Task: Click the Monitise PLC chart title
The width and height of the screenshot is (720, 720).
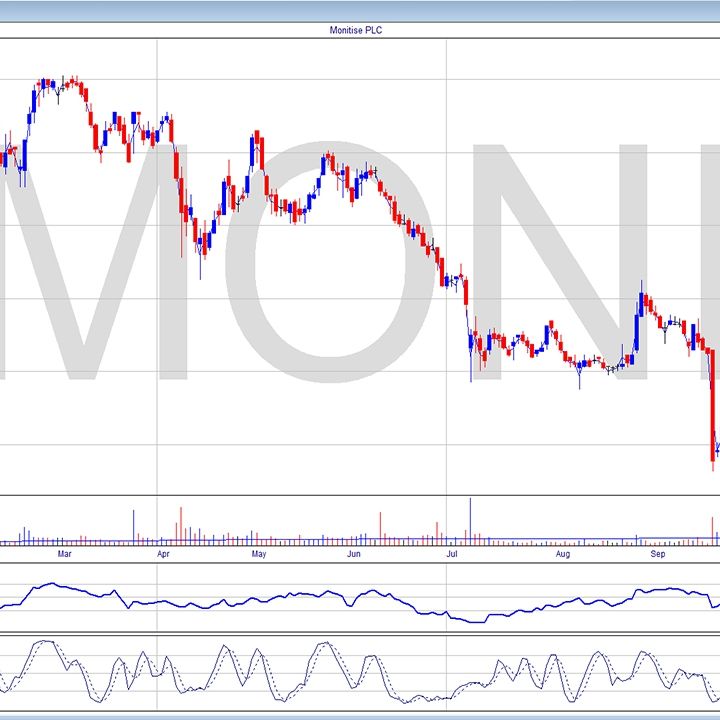Action: [x=356, y=31]
